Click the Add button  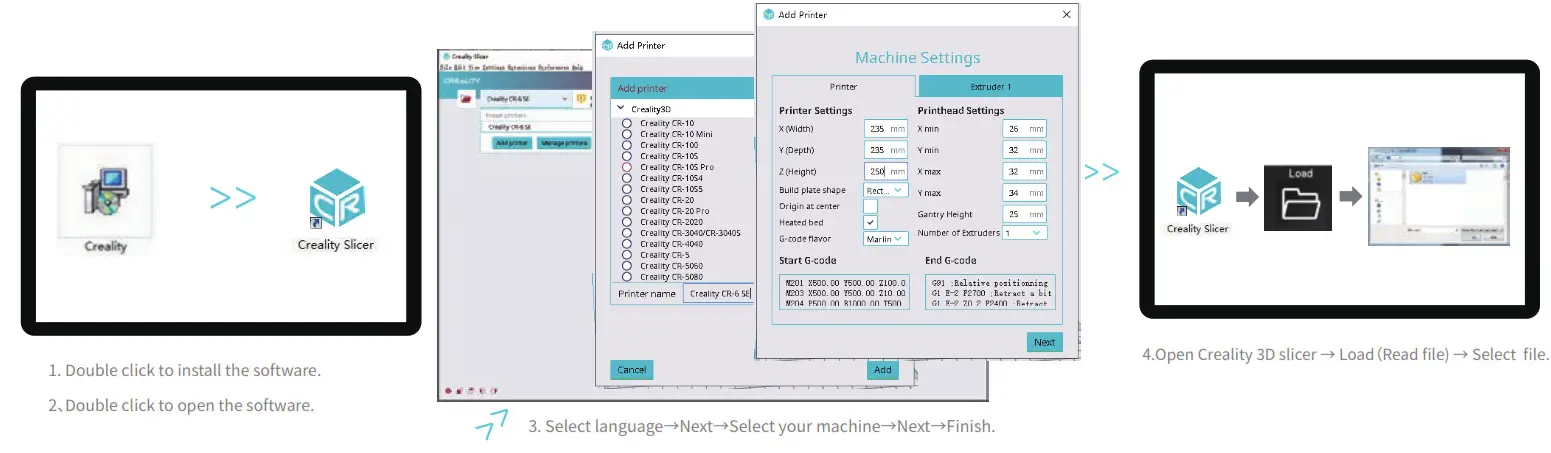[882, 369]
